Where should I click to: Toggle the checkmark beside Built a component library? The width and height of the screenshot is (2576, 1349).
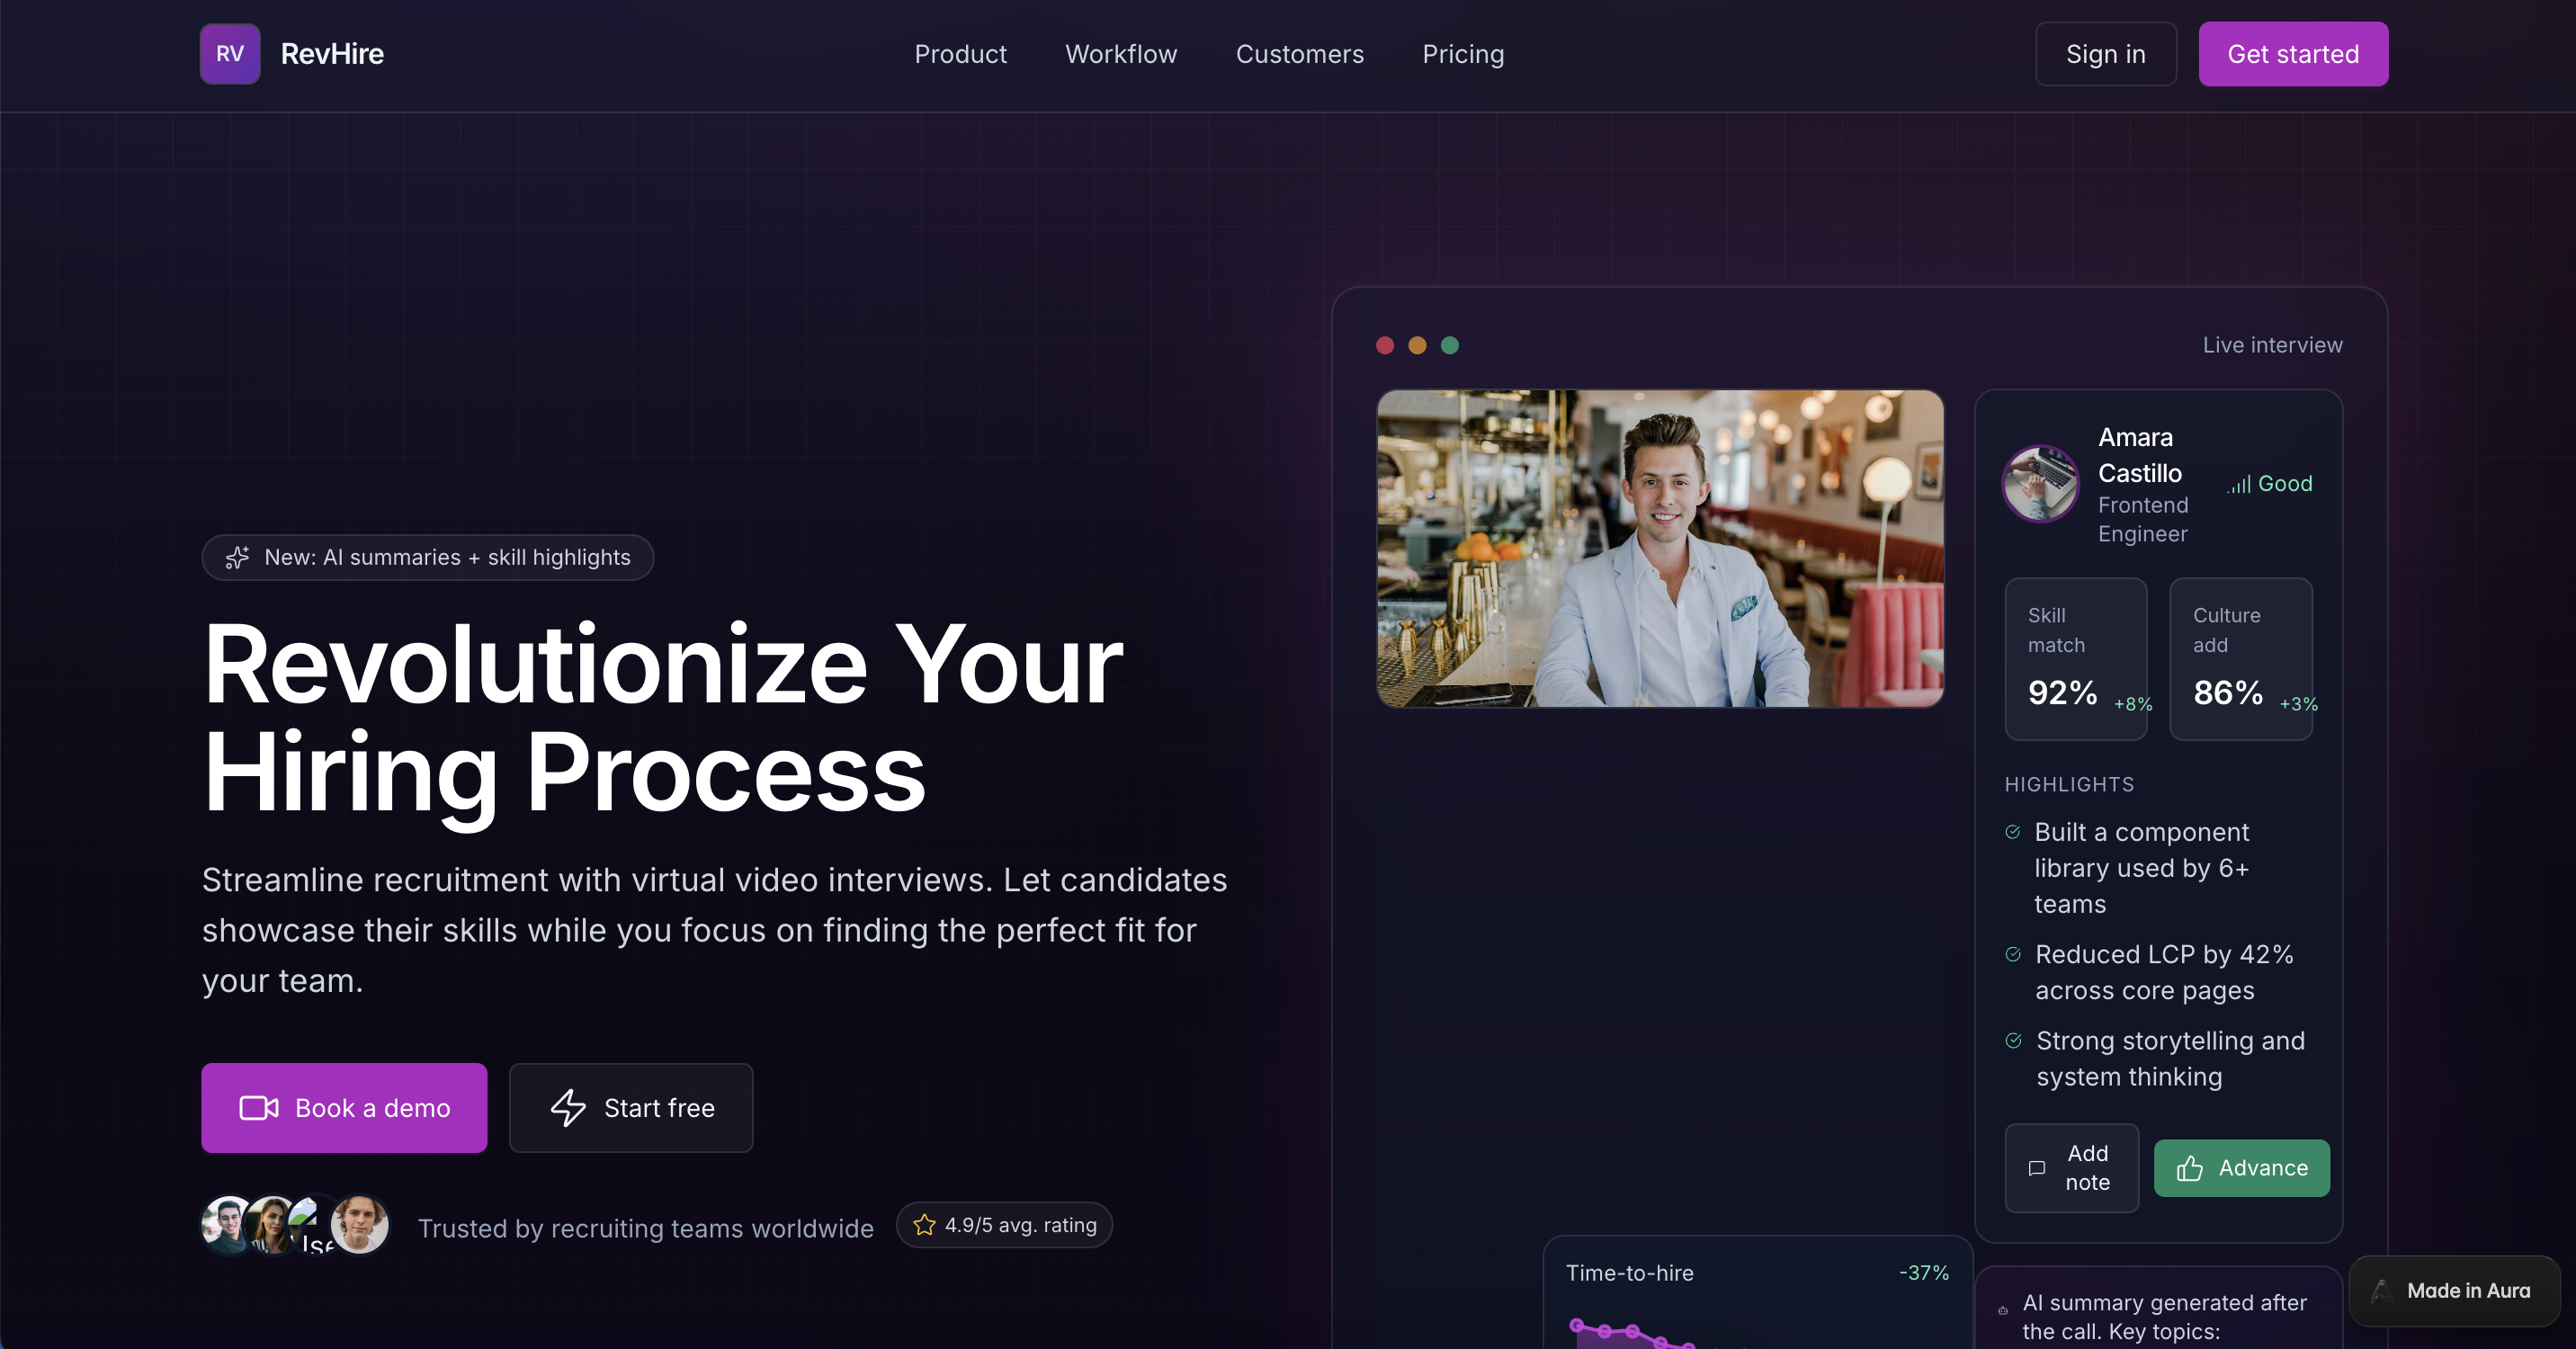click(2014, 832)
